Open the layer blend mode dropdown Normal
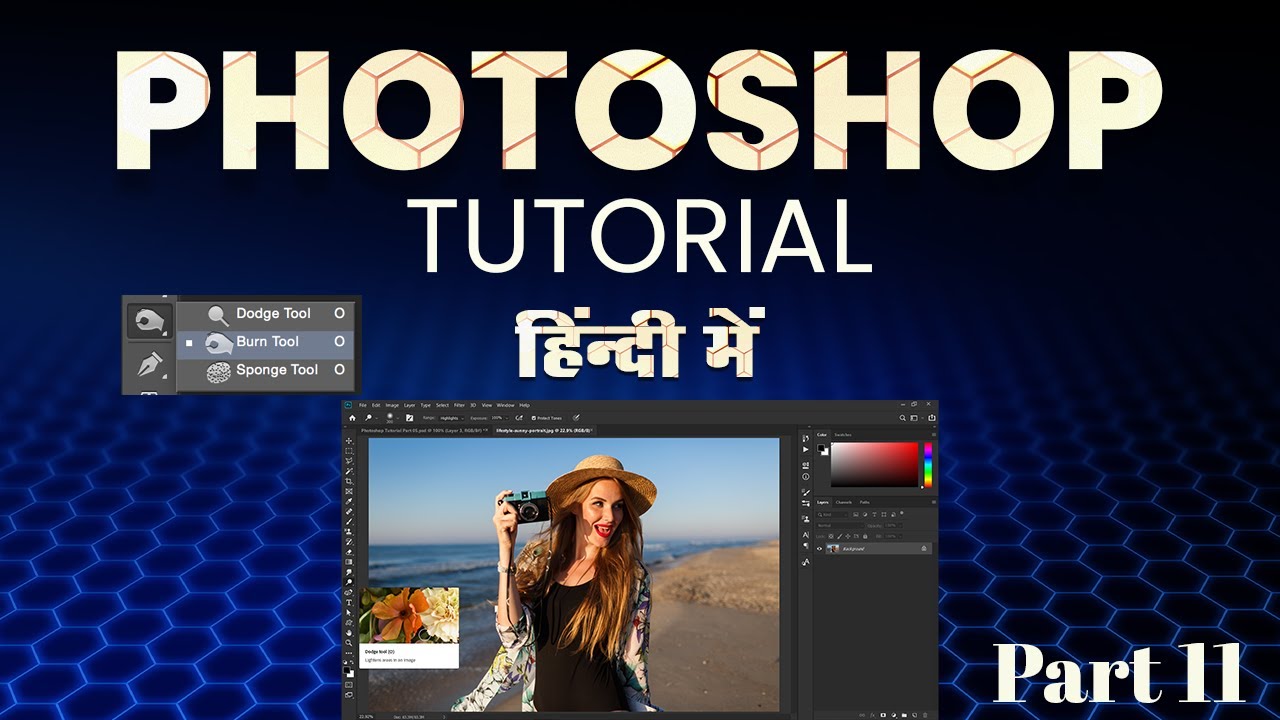The height and width of the screenshot is (720, 1280). coord(839,525)
